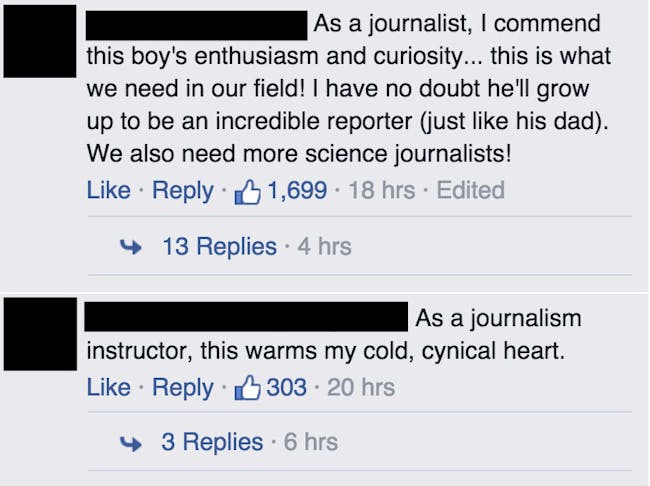Open the journalism instructor's redacted profile picture
This screenshot has height=486, width=650.
click(40, 334)
